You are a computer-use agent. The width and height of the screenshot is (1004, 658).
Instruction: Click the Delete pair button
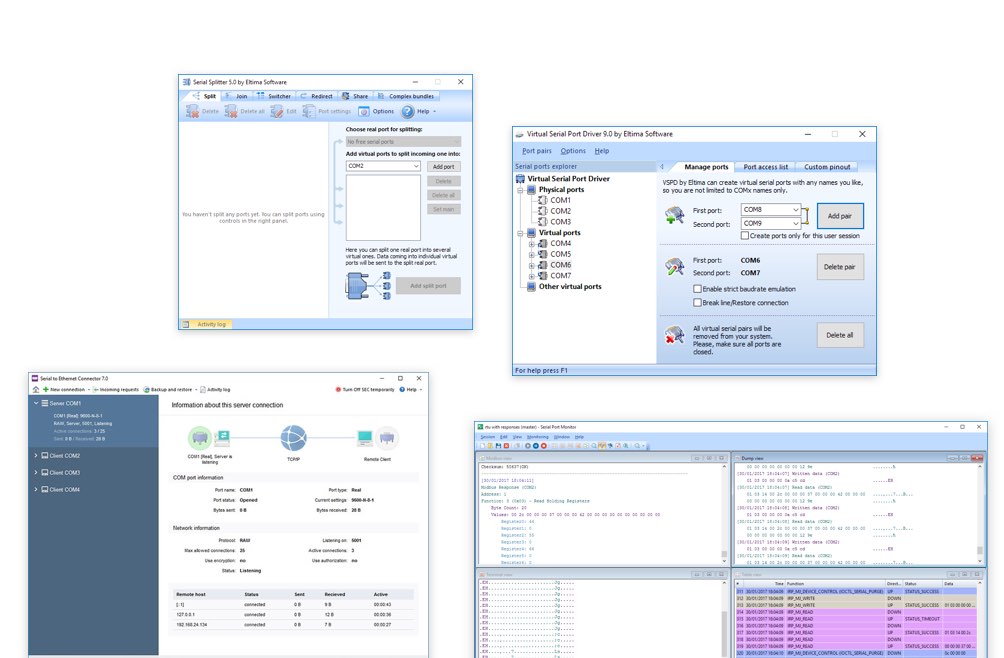click(x=839, y=267)
